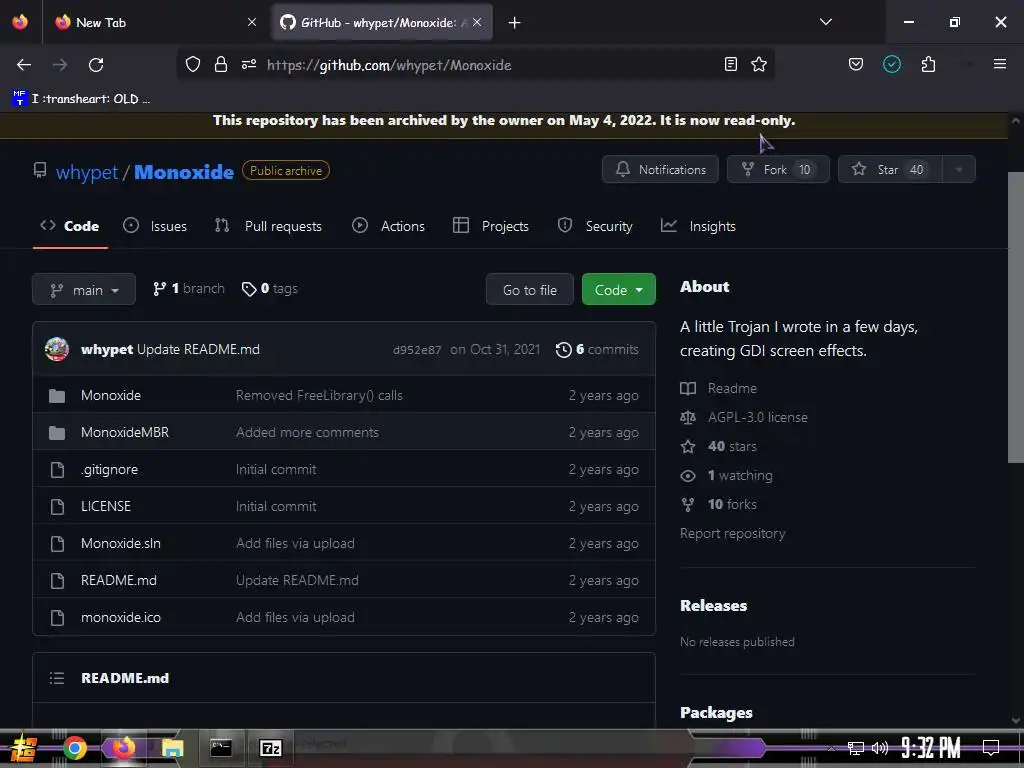The height and width of the screenshot is (768, 1024).
Task: Open the Projects tab
Action: (x=491, y=226)
